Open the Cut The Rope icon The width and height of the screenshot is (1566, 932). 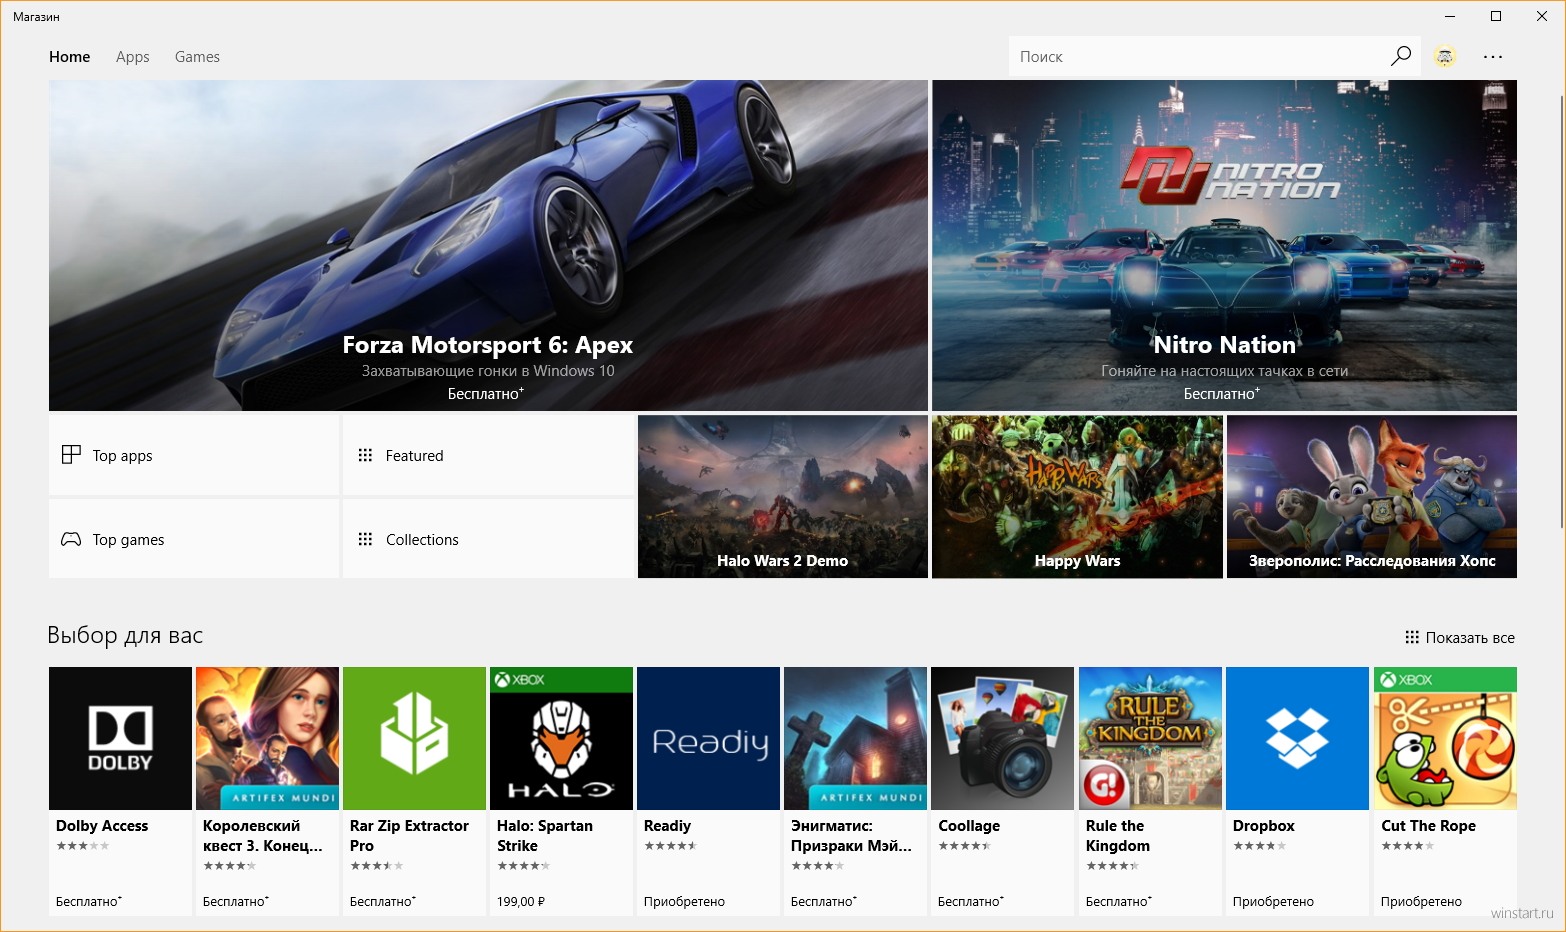click(1445, 738)
